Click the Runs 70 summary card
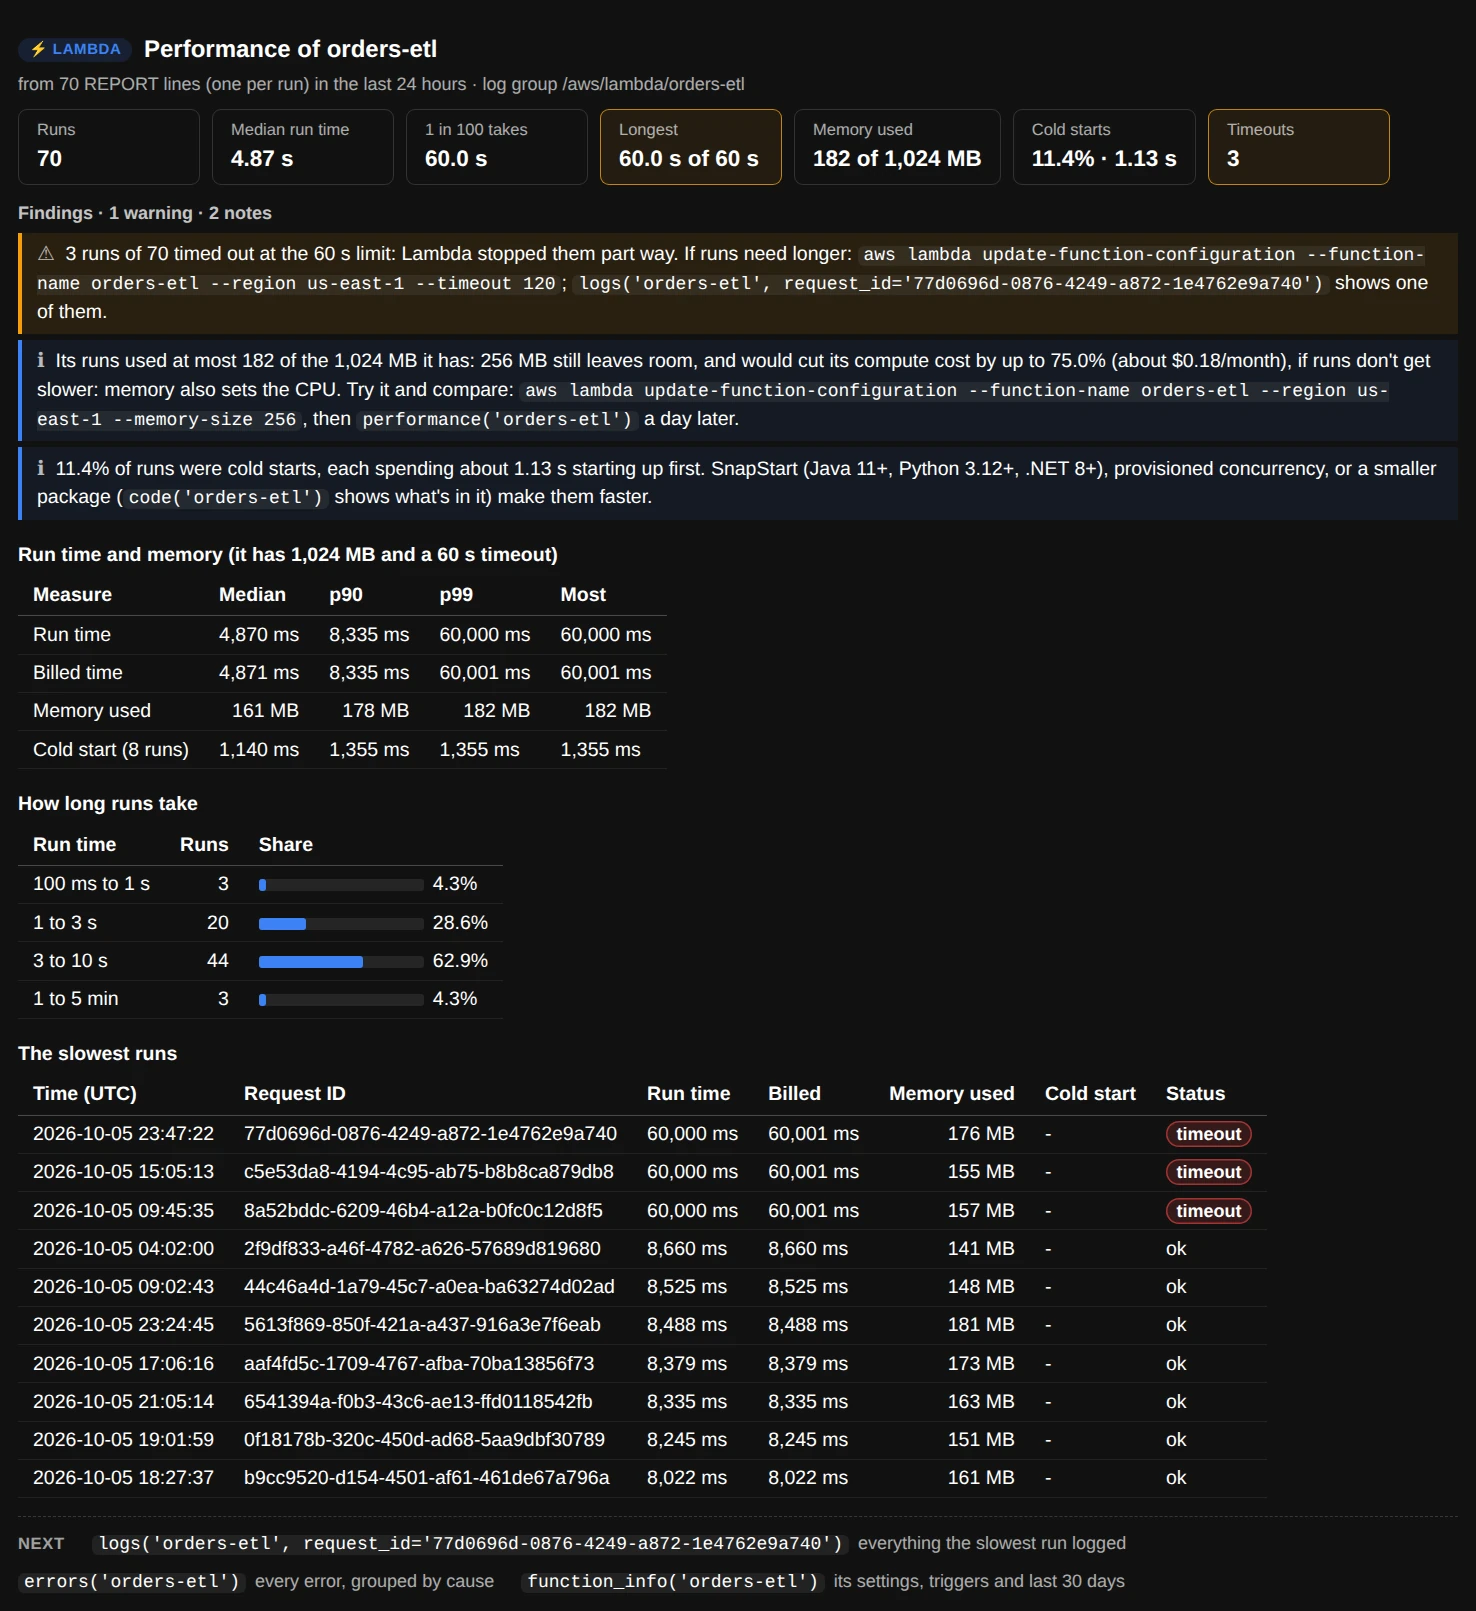This screenshot has height=1611, width=1476. 108,147
